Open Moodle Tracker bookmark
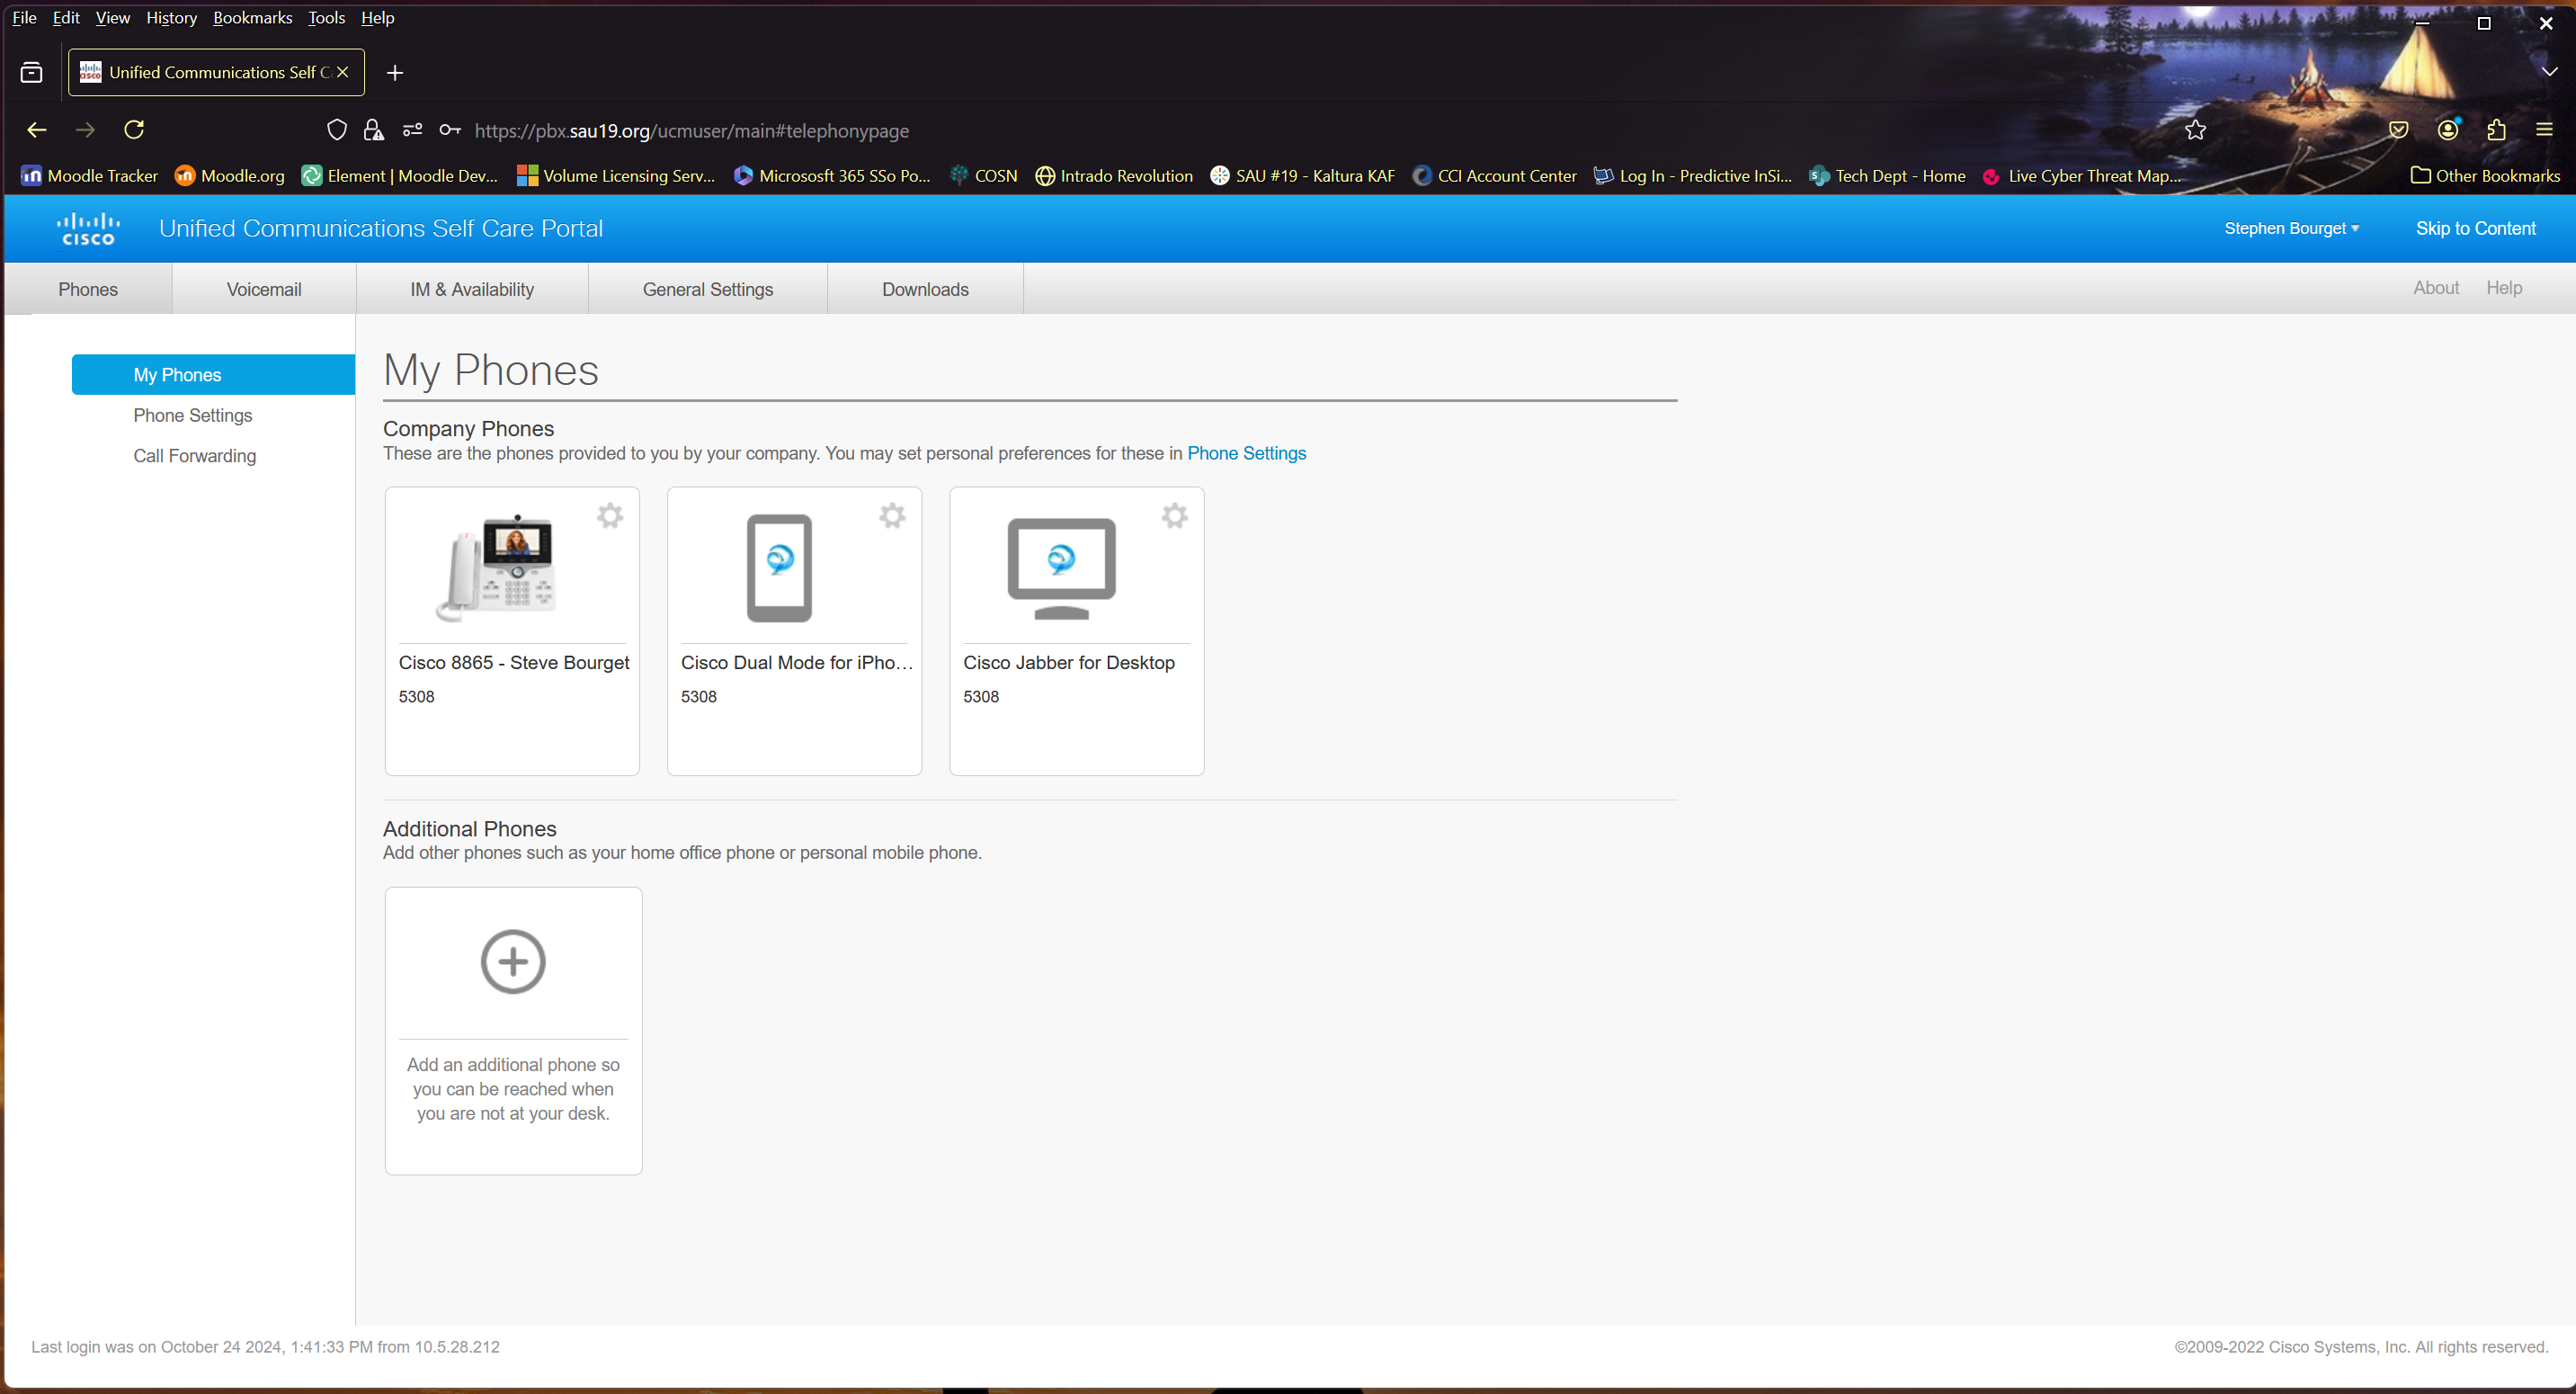Image resolution: width=2576 pixels, height=1394 pixels. click(90, 176)
